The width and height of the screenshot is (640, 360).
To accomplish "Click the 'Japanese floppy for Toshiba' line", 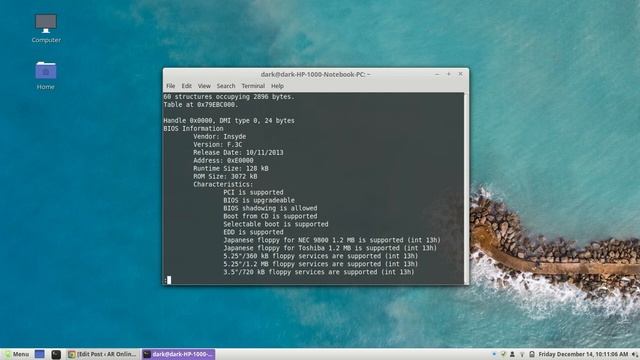I will [x=330, y=248].
